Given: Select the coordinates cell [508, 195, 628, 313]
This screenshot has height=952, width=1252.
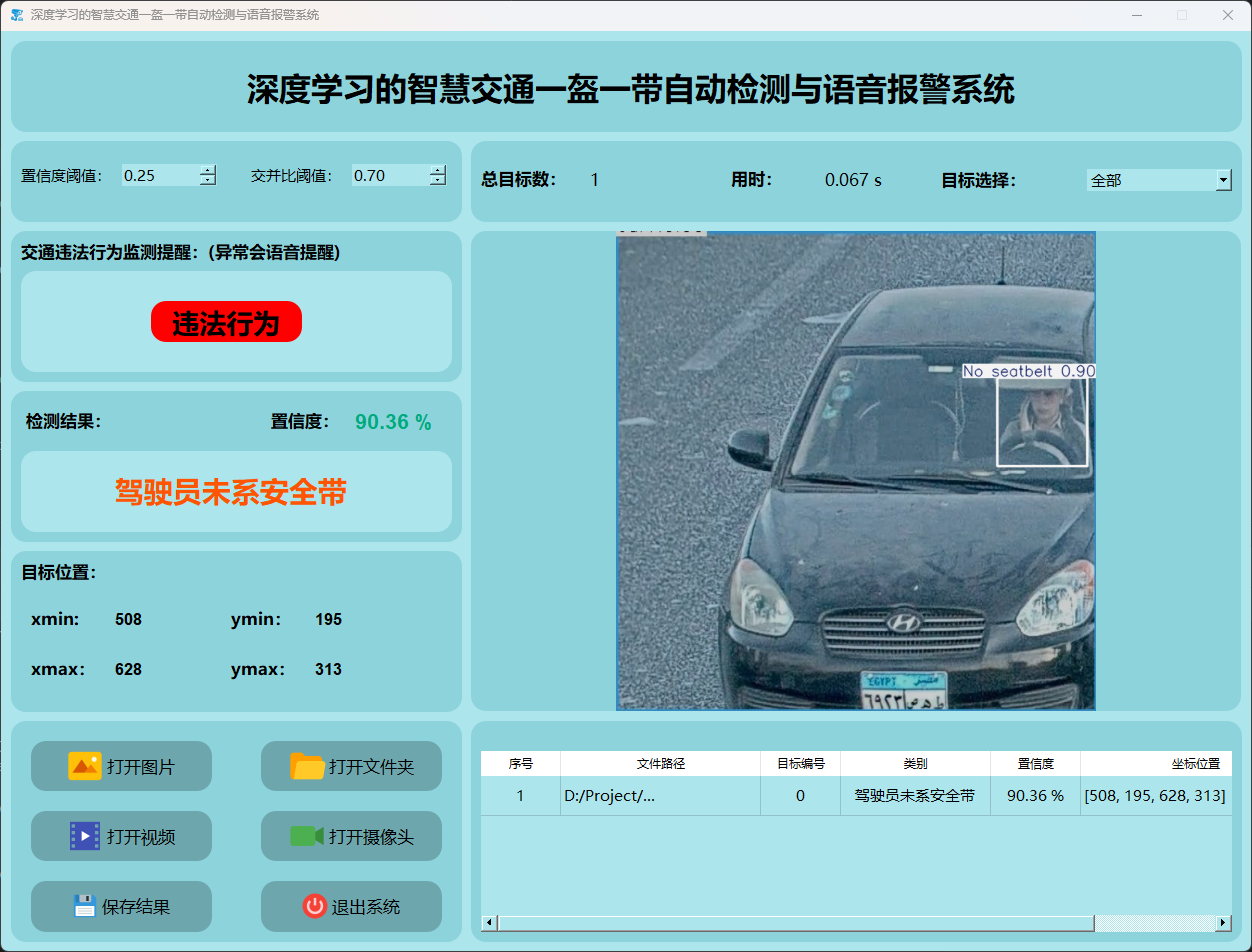Looking at the screenshot, I should (1156, 796).
